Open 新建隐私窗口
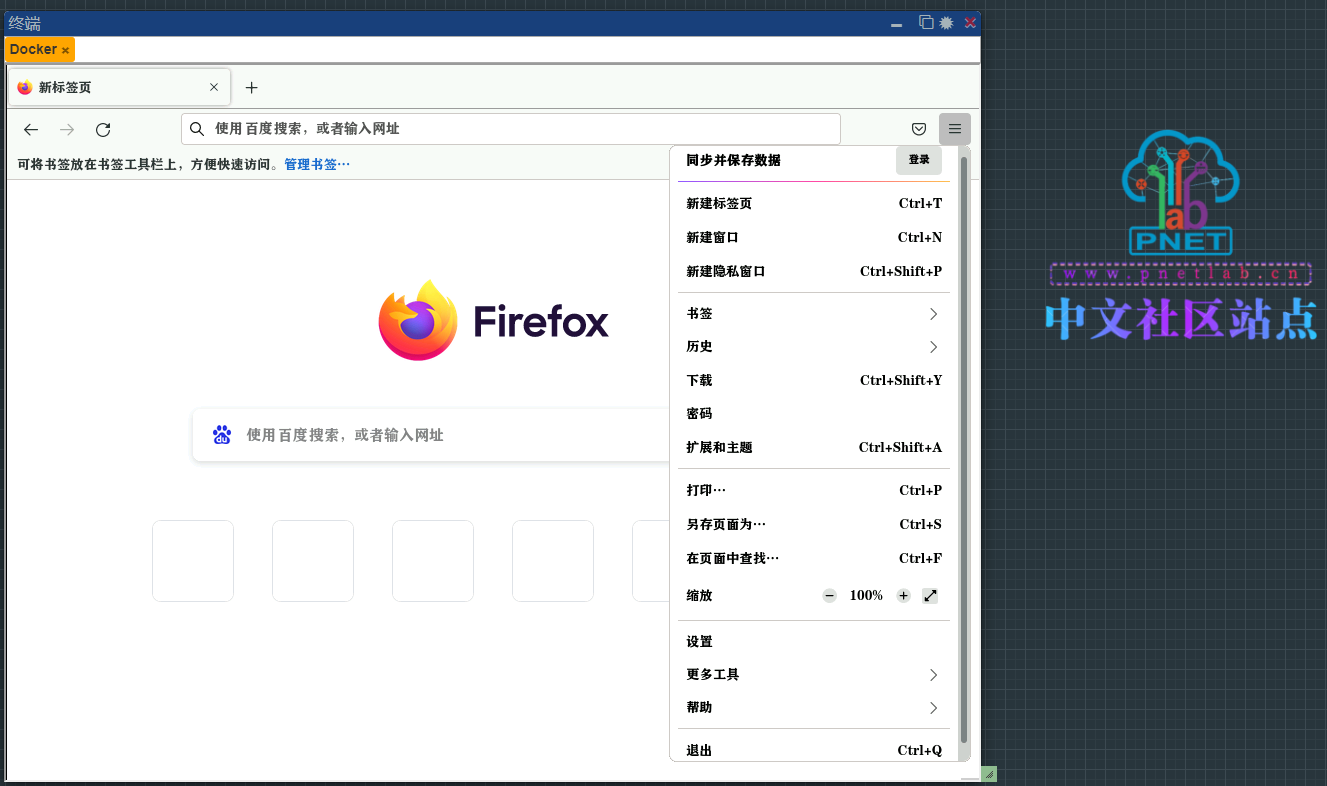The height and width of the screenshot is (786, 1327). click(x=814, y=272)
